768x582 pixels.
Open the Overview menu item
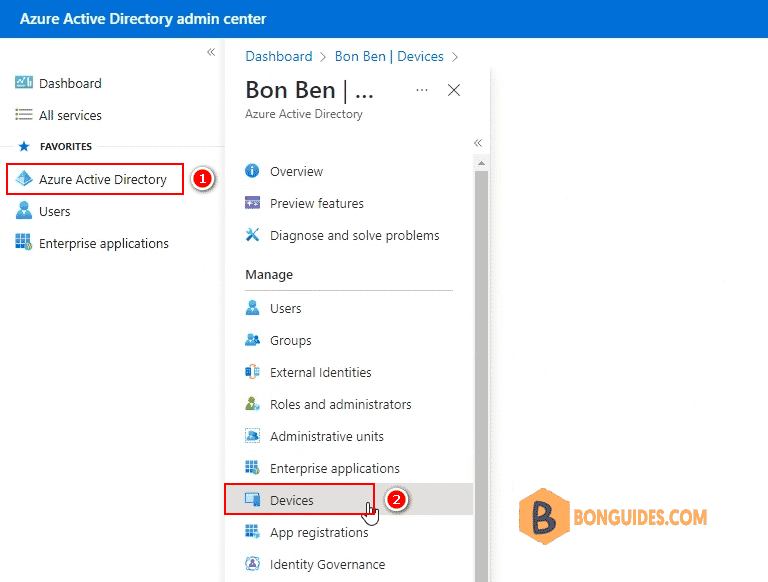pyautogui.click(x=296, y=171)
